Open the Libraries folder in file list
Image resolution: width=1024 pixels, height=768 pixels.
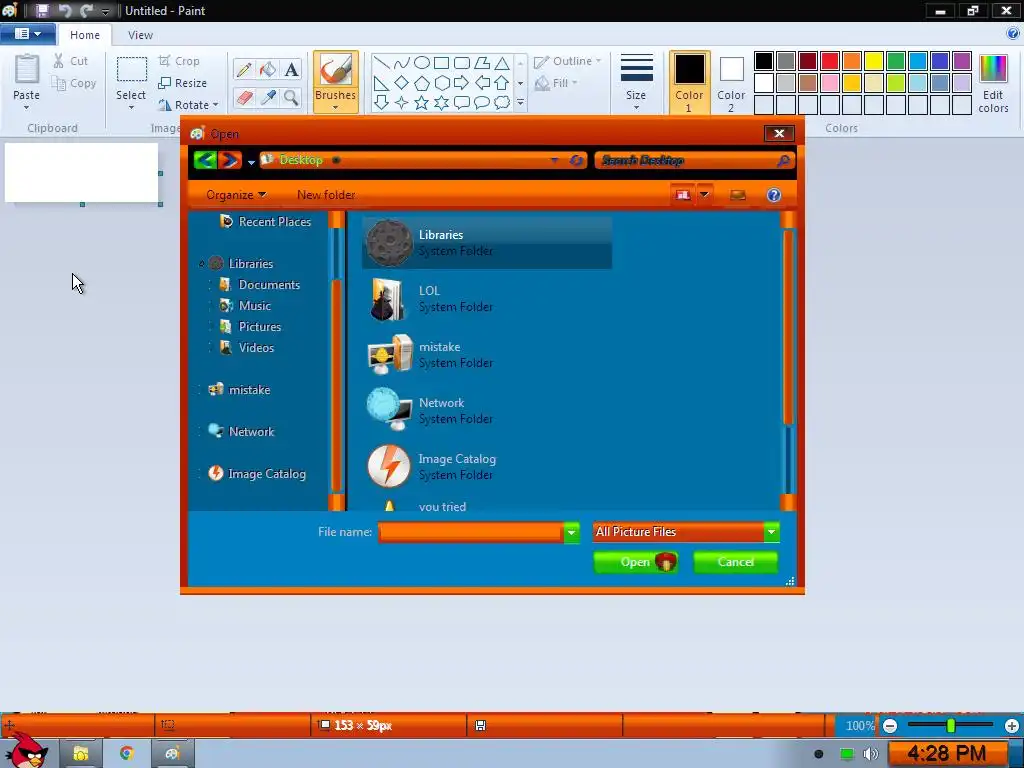487,242
